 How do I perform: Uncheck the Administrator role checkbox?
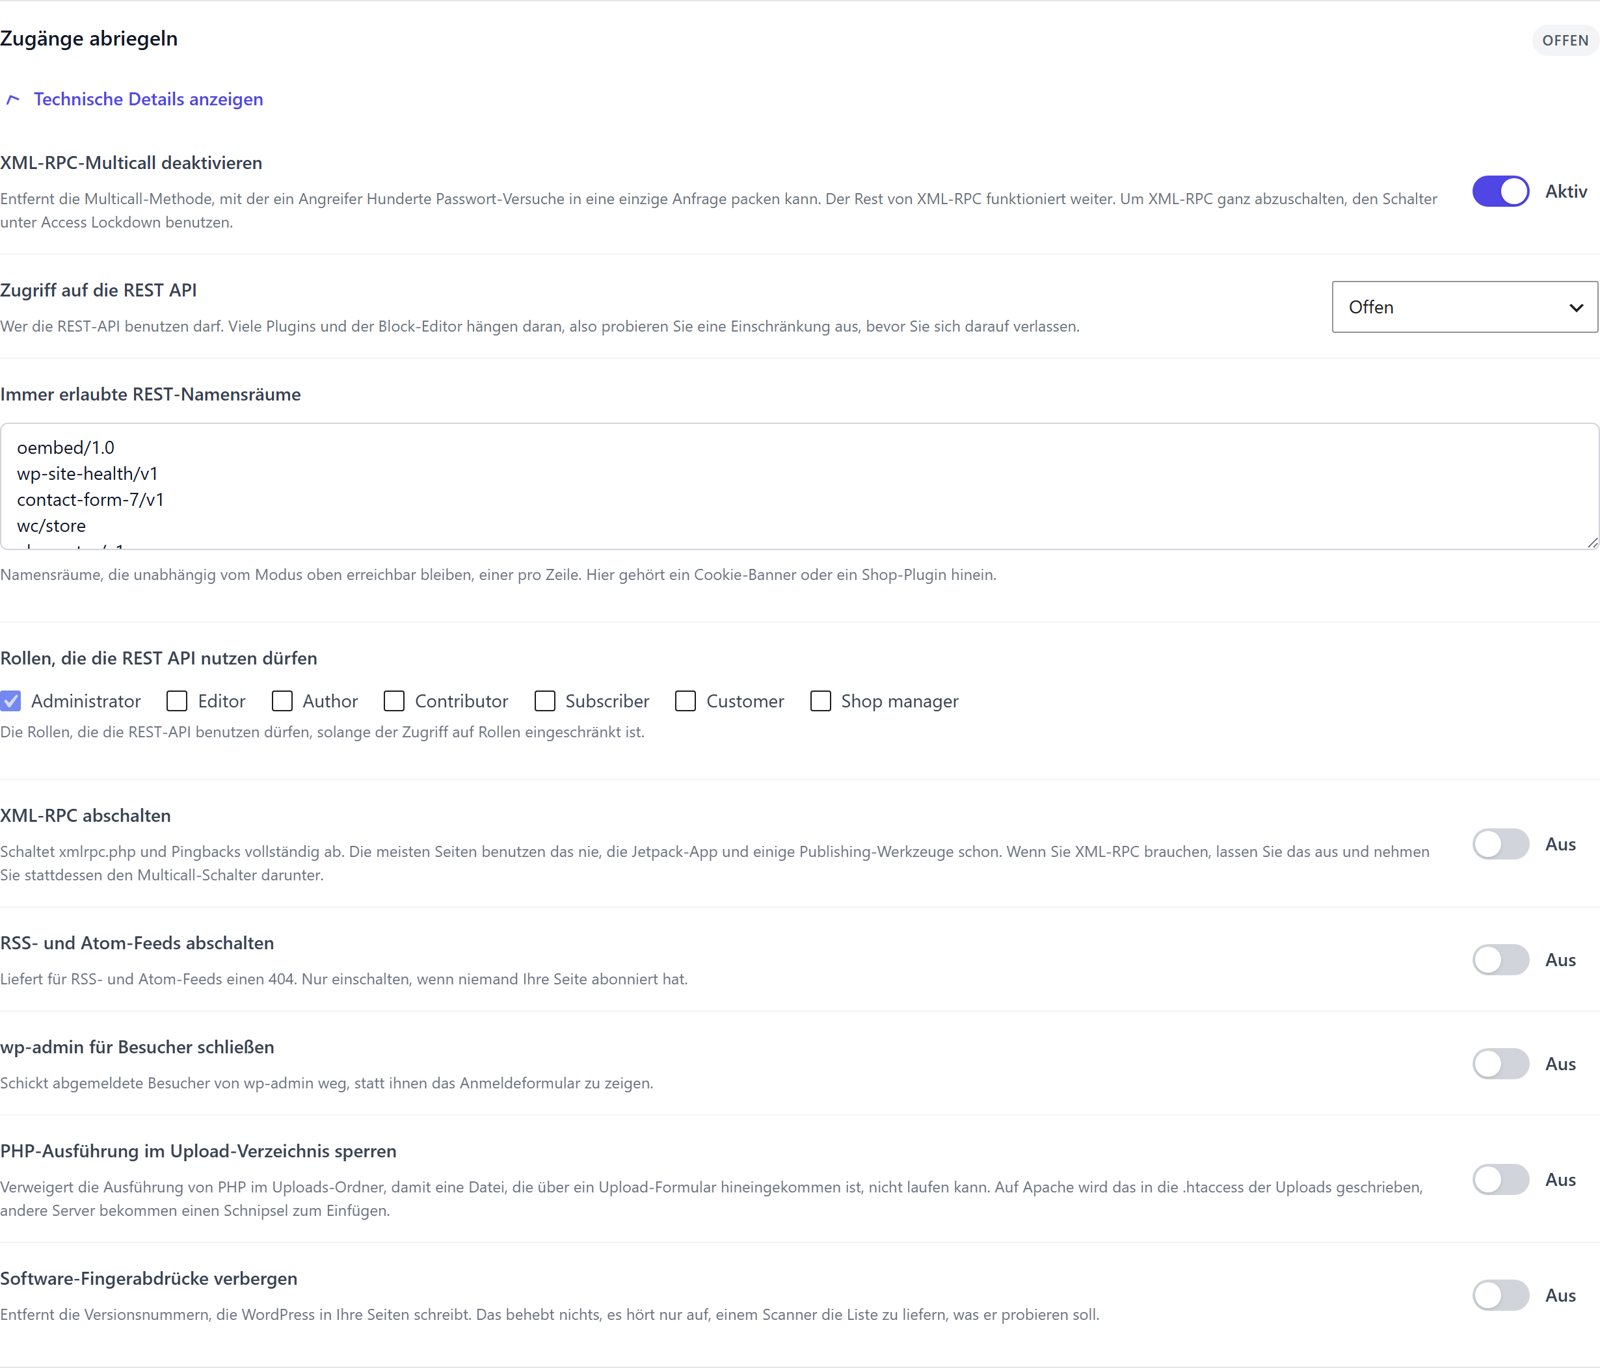point(11,701)
